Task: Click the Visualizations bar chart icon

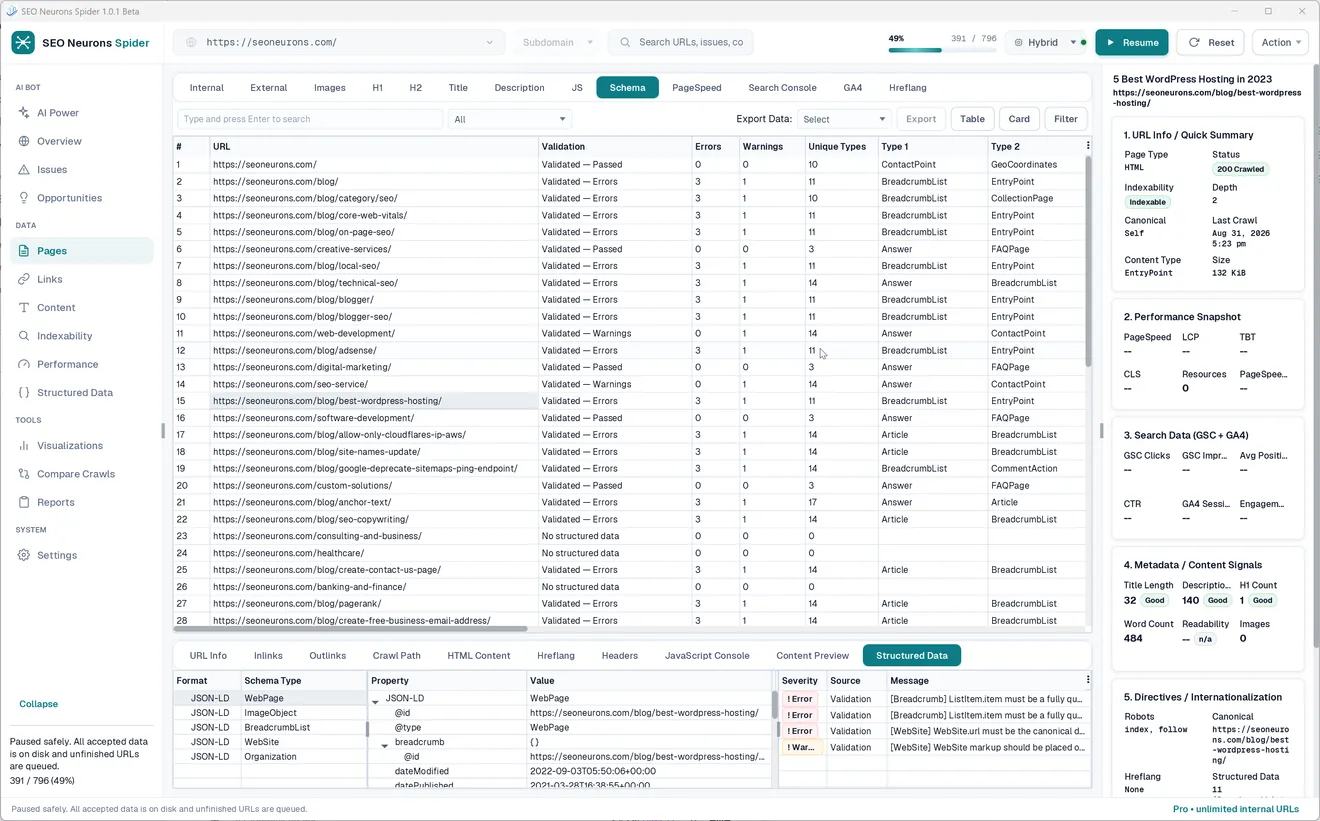Action: click(24, 446)
